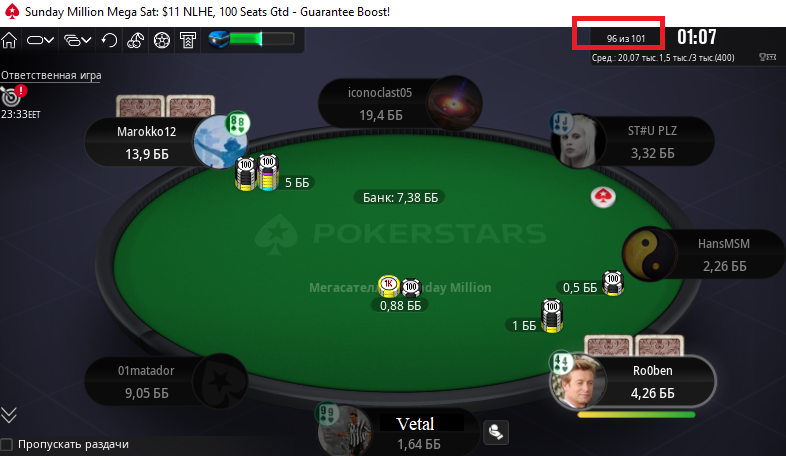This screenshot has height=456, width=786.
Task: Click the Банк: 7,38 ББ pot label
Action: click(400, 197)
